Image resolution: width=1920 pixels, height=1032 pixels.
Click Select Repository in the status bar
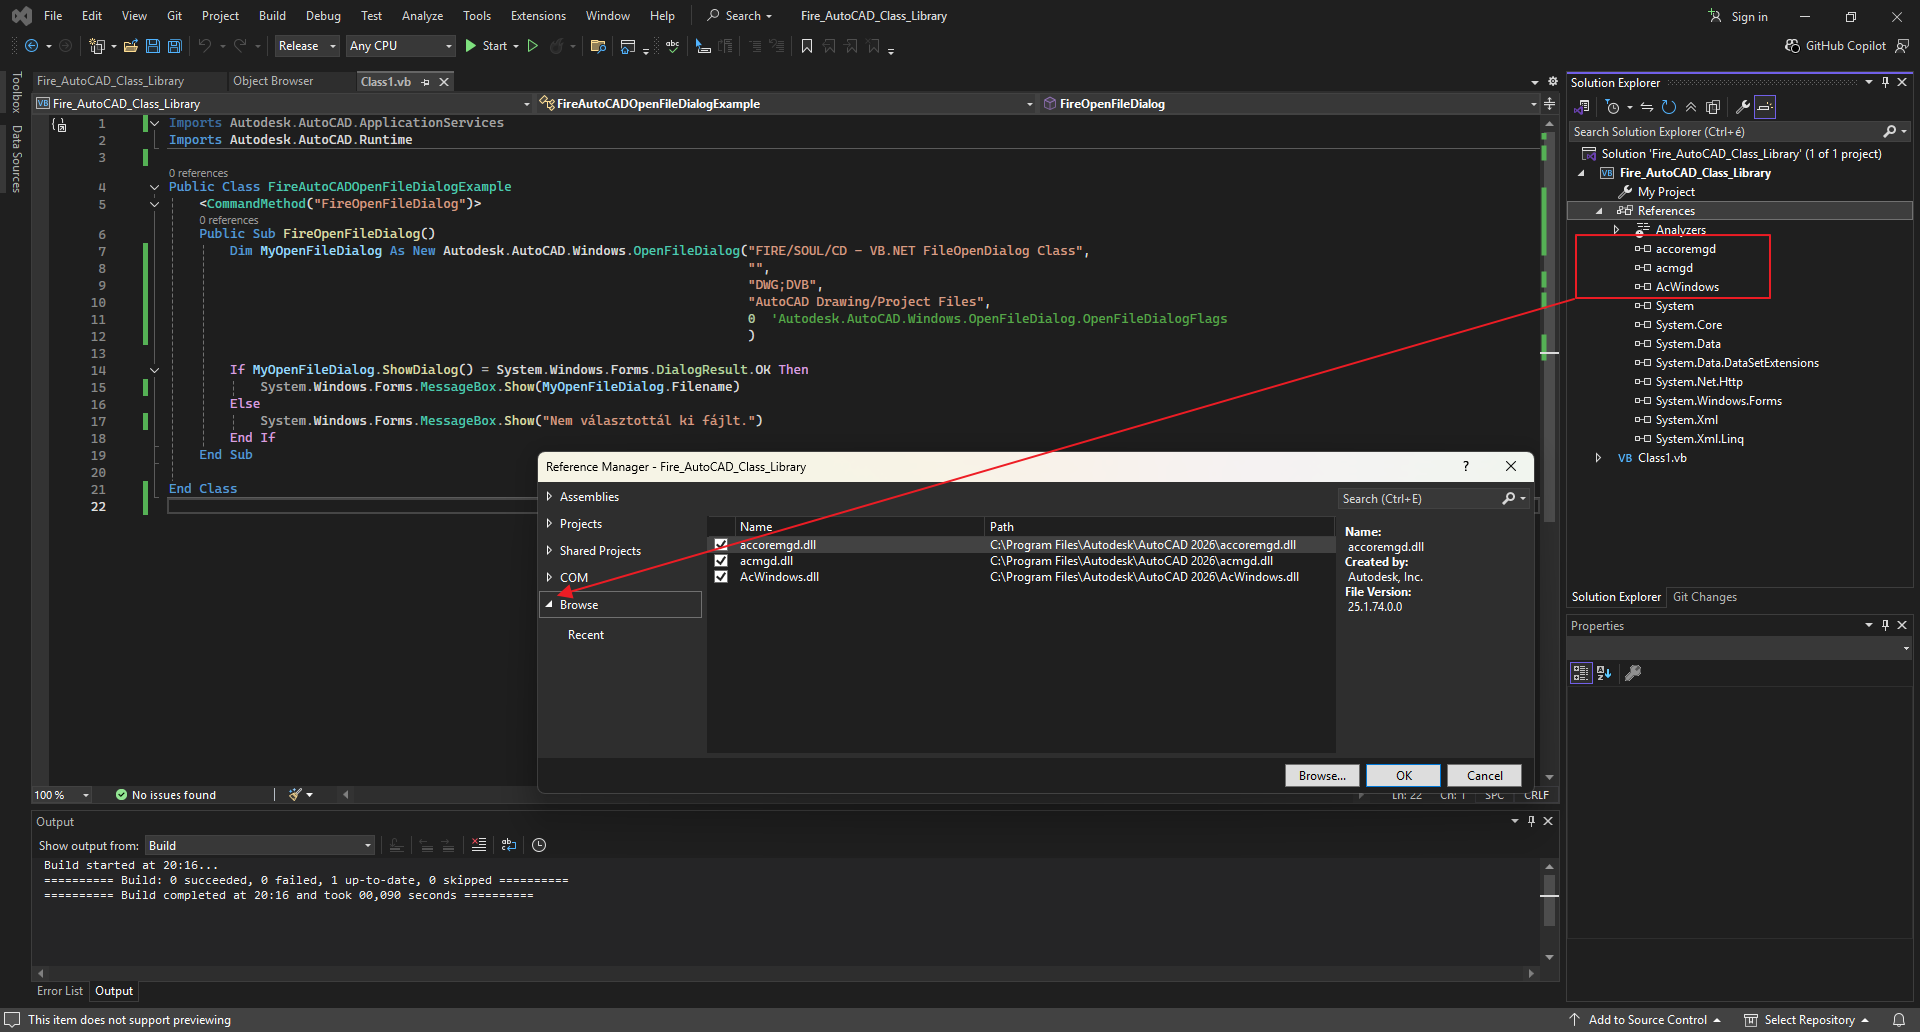[1807, 1020]
